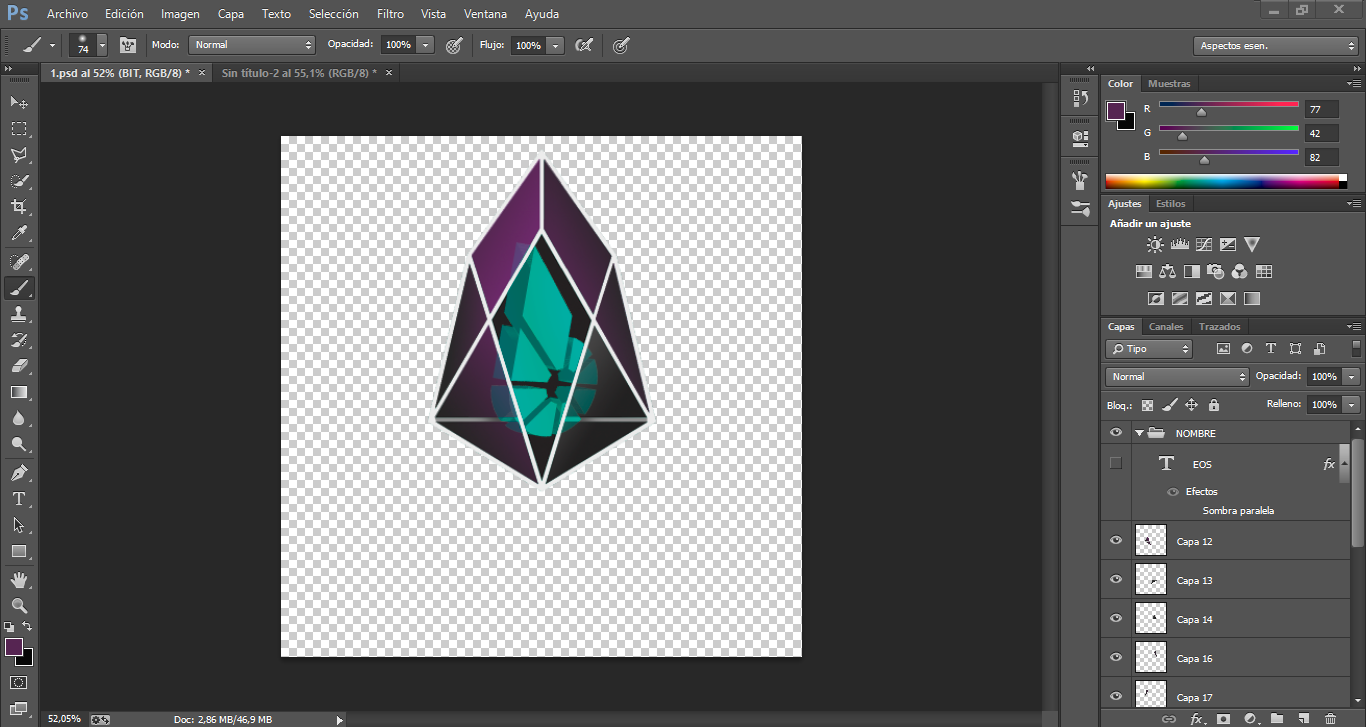1366x727 pixels.
Task: Select the Blur tool
Action: (x=19, y=419)
